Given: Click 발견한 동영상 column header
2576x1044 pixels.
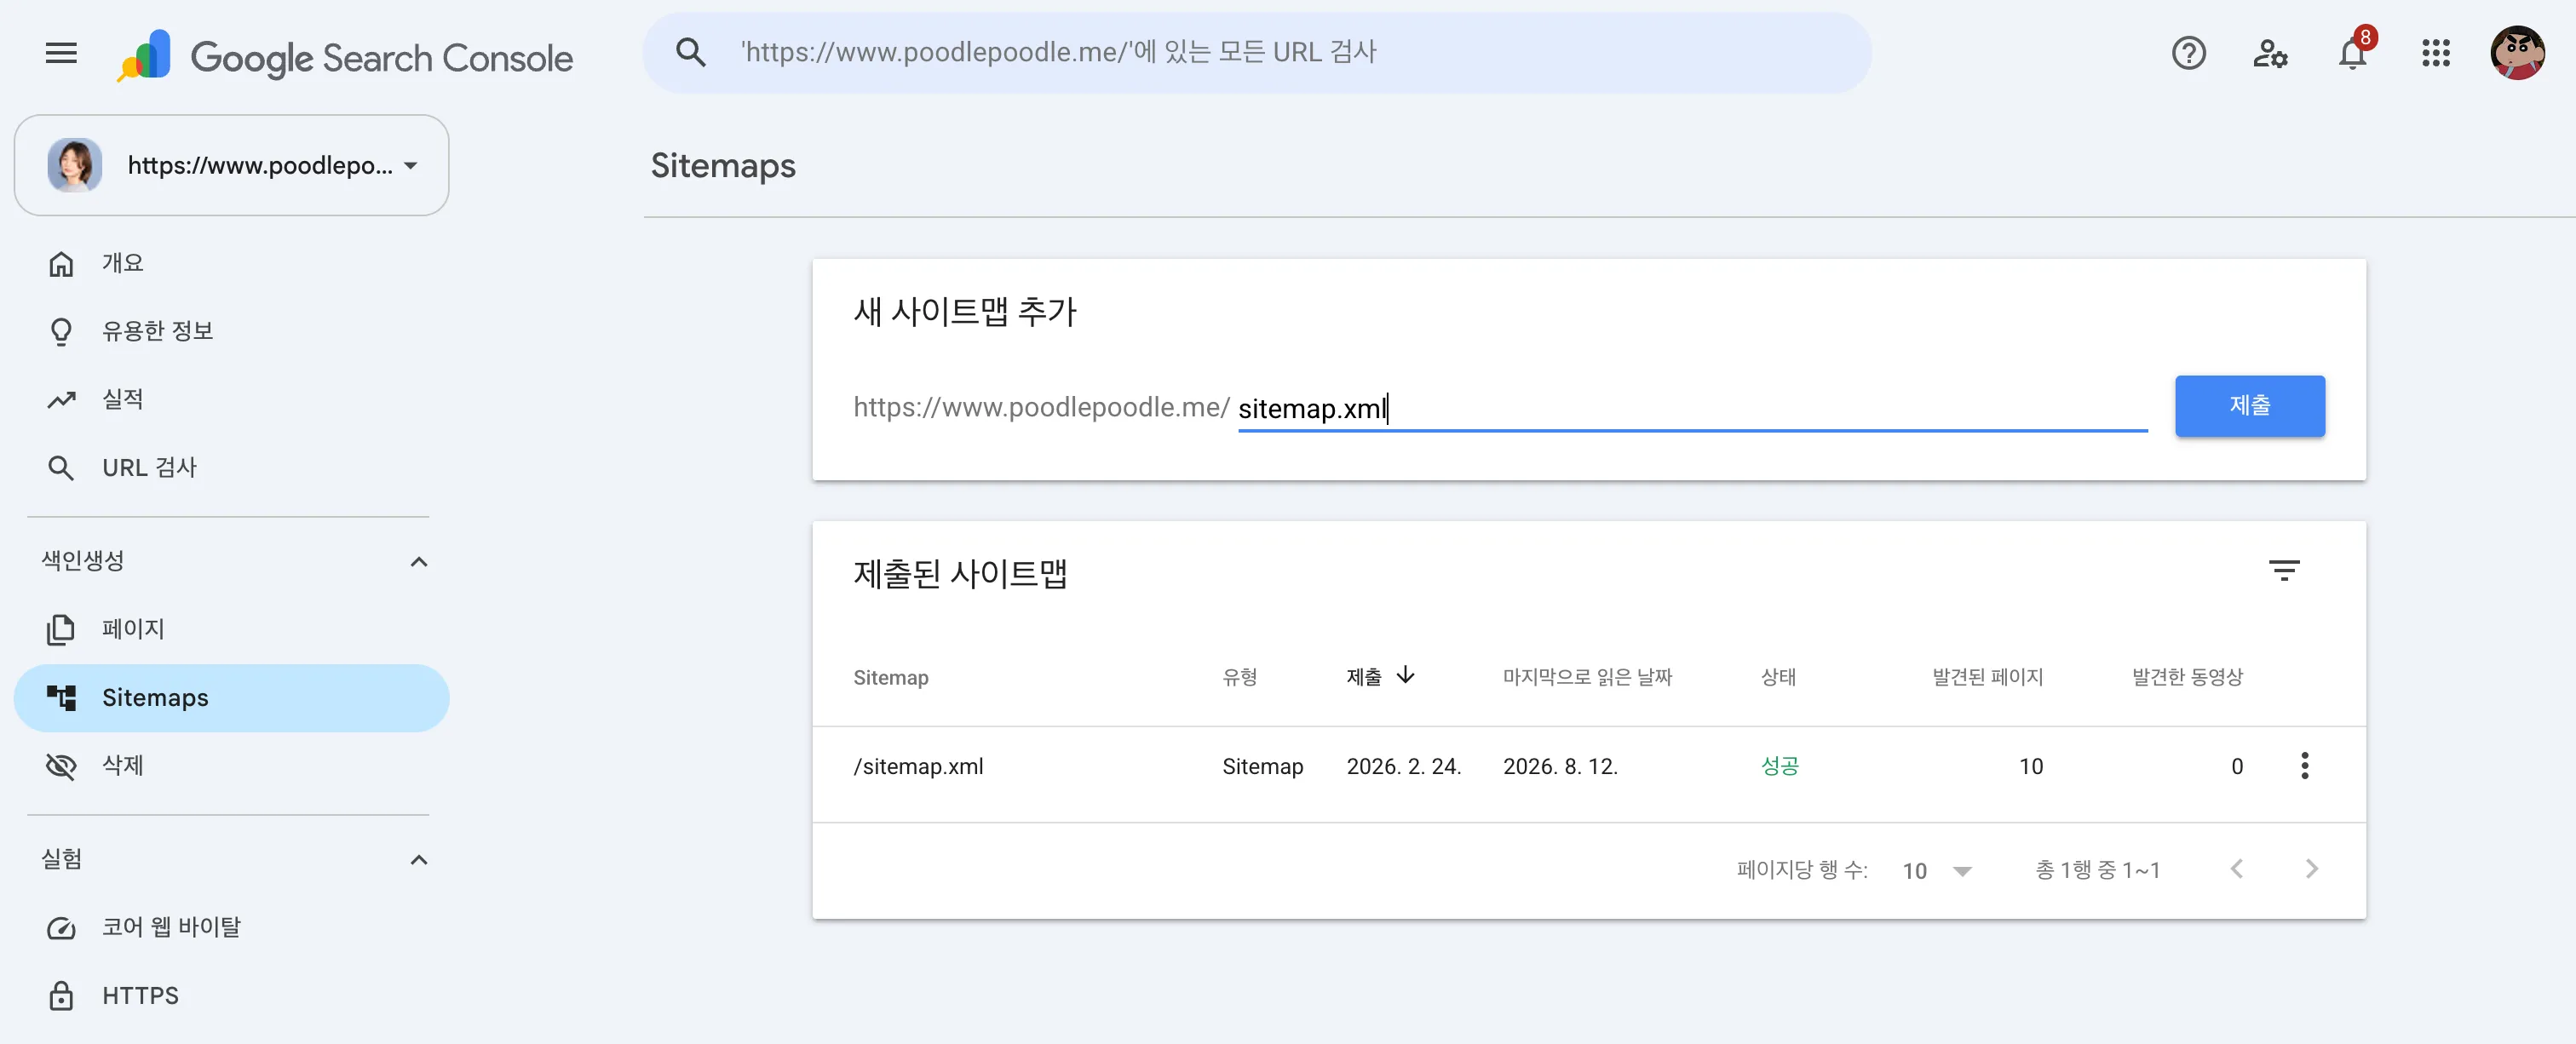Looking at the screenshot, I should pos(2187,677).
